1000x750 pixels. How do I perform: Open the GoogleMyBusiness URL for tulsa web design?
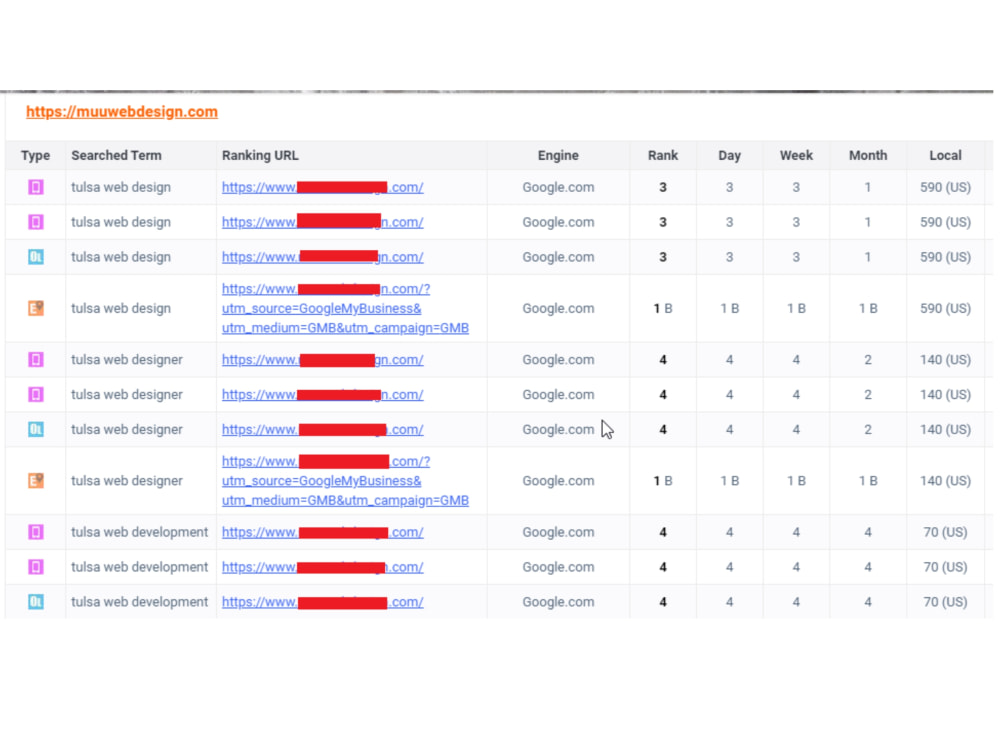click(345, 308)
